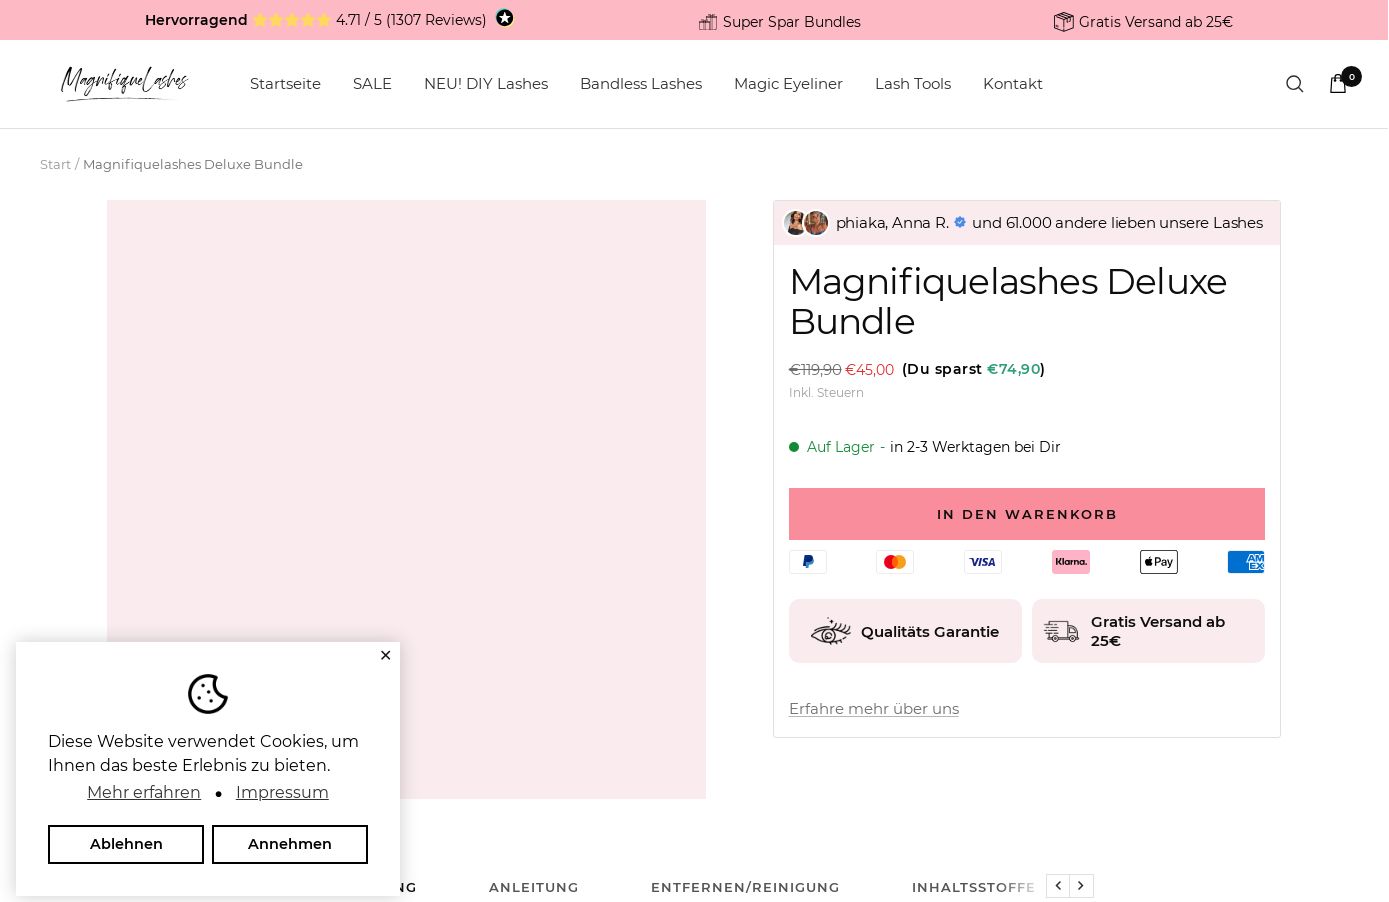Image resolution: width=1389 pixels, height=902 pixels.
Task: Switch to the ANLEITUNG tab
Action: pyautogui.click(x=534, y=887)
